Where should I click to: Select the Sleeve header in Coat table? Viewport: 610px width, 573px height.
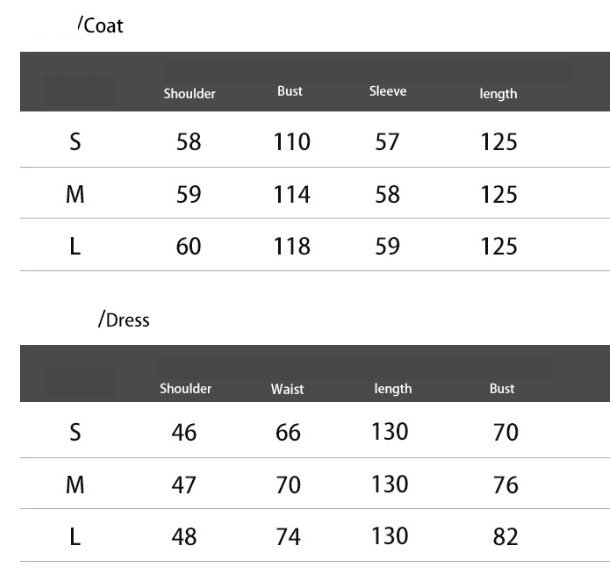(x=386, y=93)
